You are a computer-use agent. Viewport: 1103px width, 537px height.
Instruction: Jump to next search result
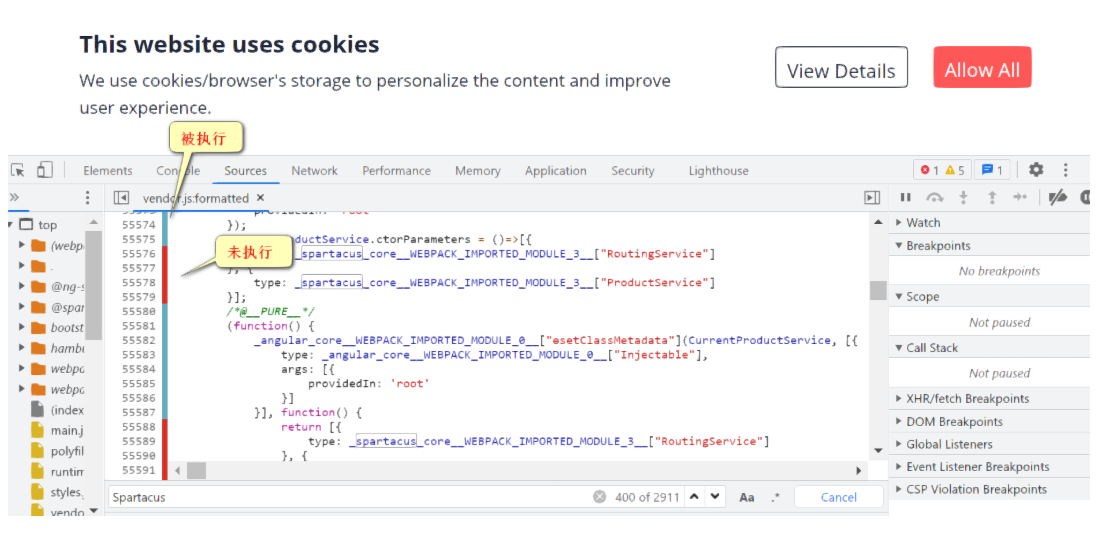click(x=716, y=497)
